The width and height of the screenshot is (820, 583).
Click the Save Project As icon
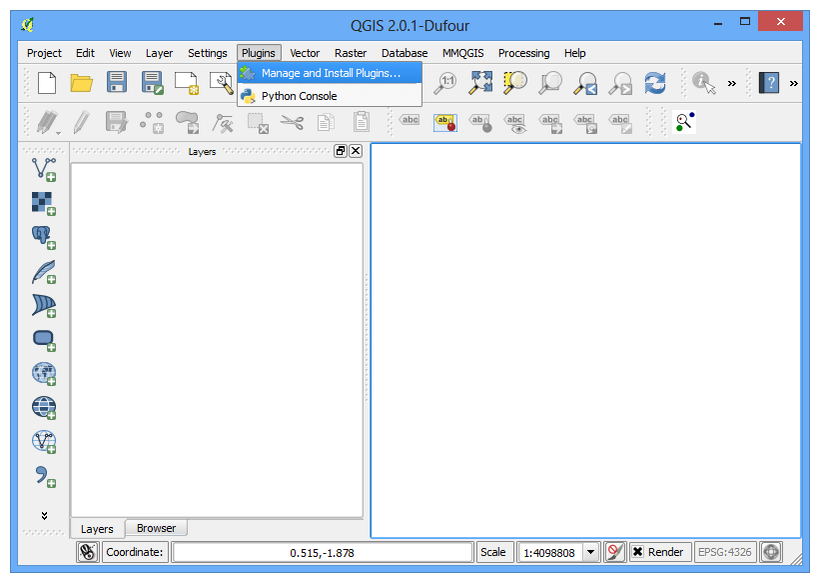[x=152, y=83]
